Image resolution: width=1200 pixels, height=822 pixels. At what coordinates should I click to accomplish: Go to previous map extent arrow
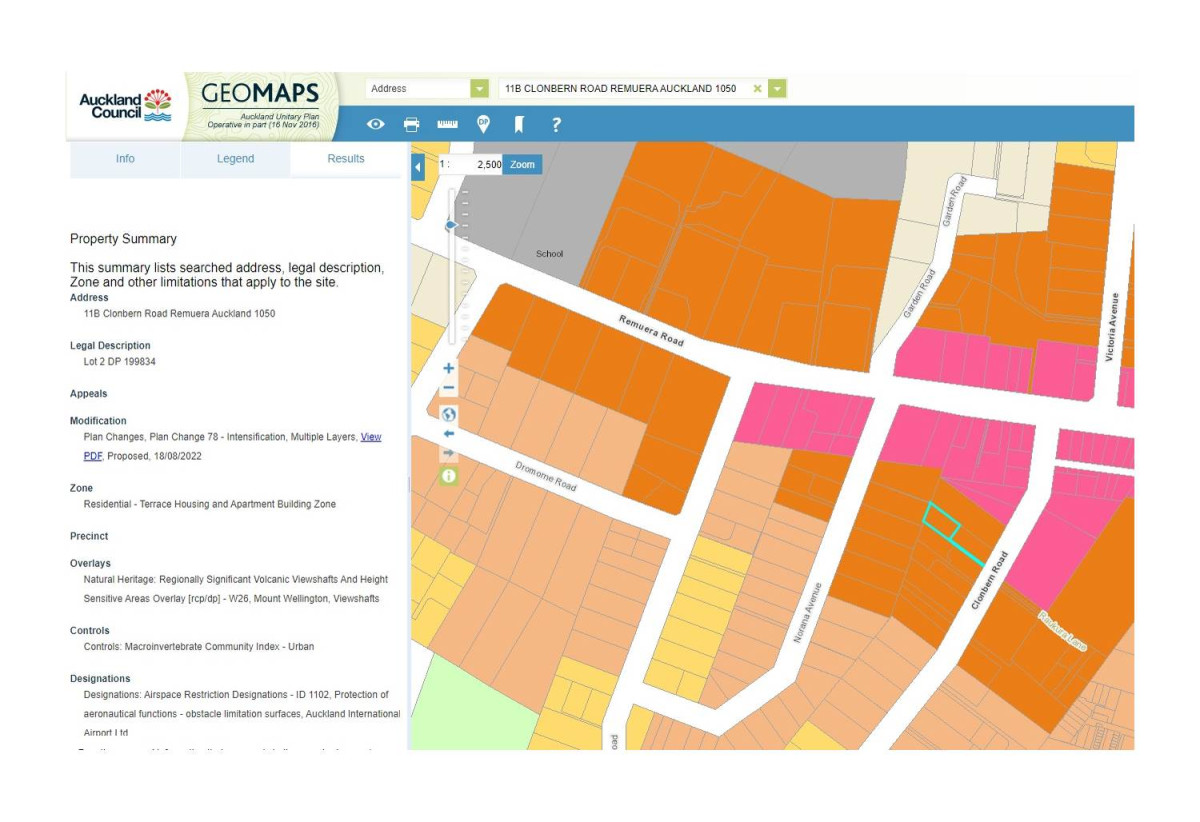449,434
